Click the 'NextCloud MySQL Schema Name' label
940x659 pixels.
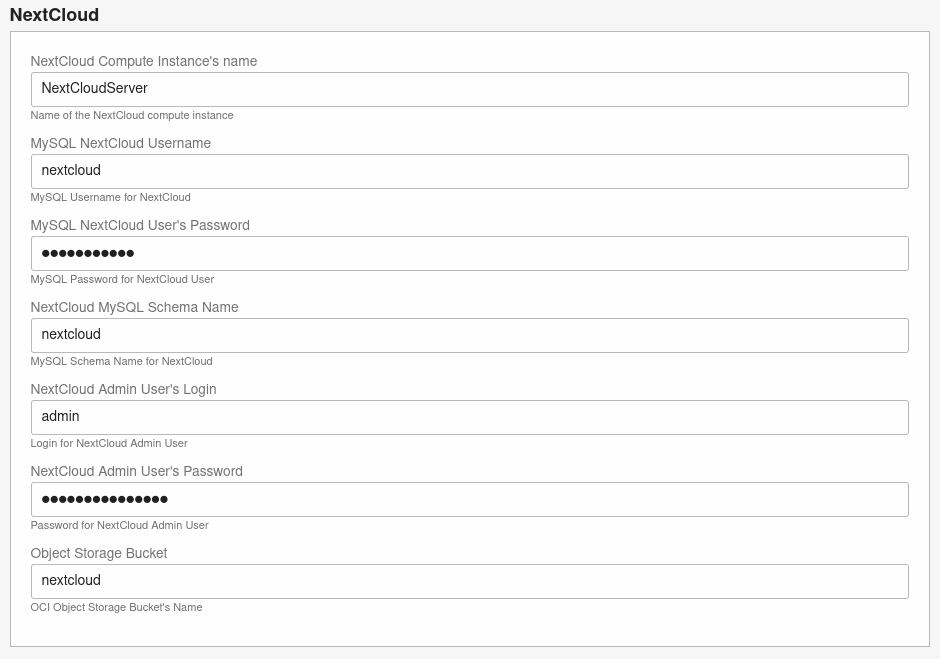pos(134,307)
